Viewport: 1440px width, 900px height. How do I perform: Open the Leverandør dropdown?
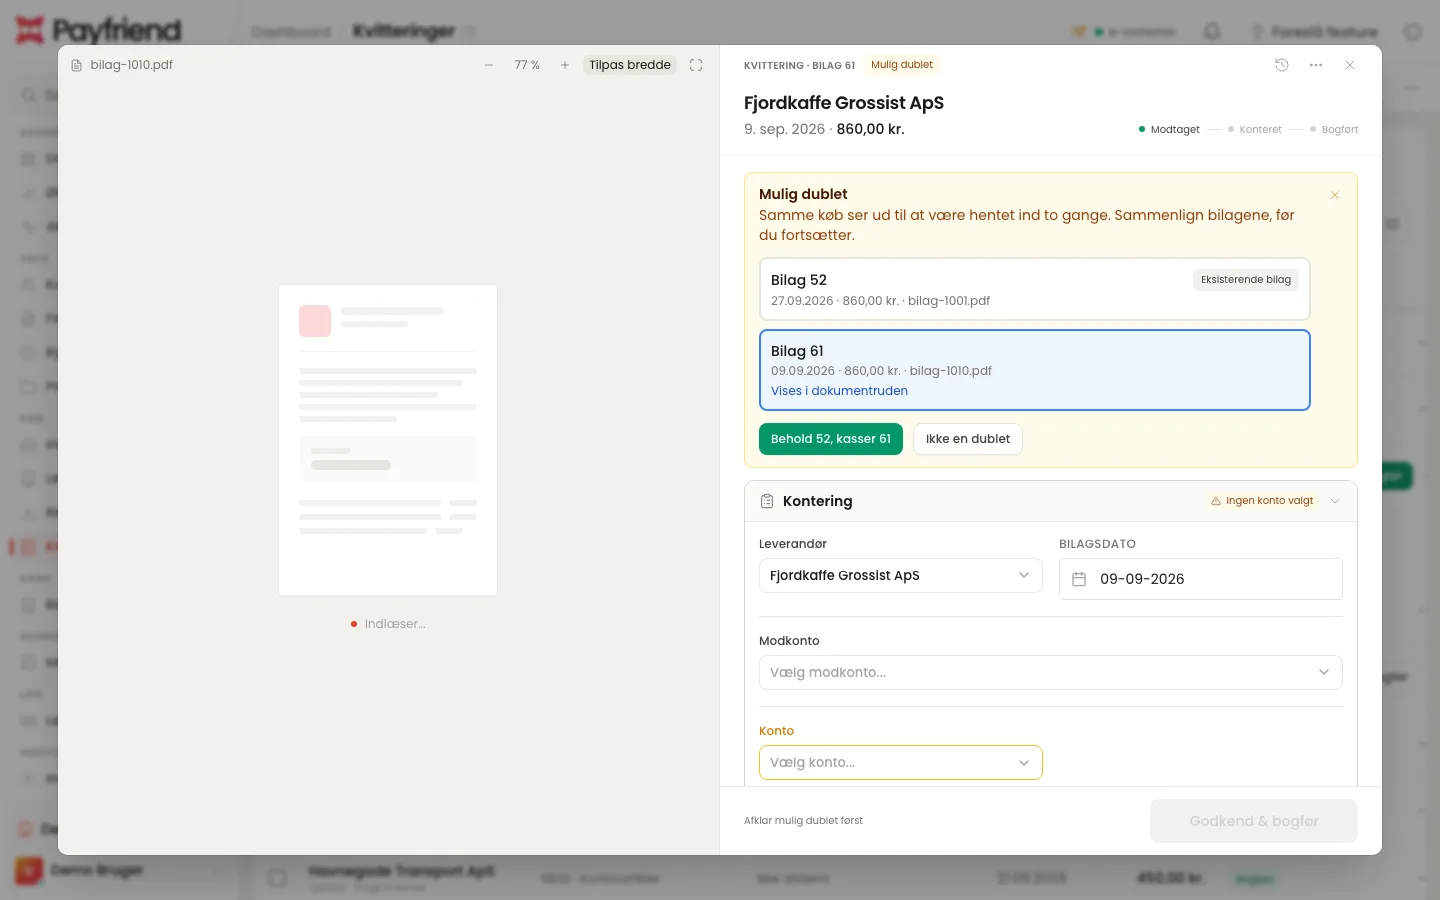click(901, 576)
